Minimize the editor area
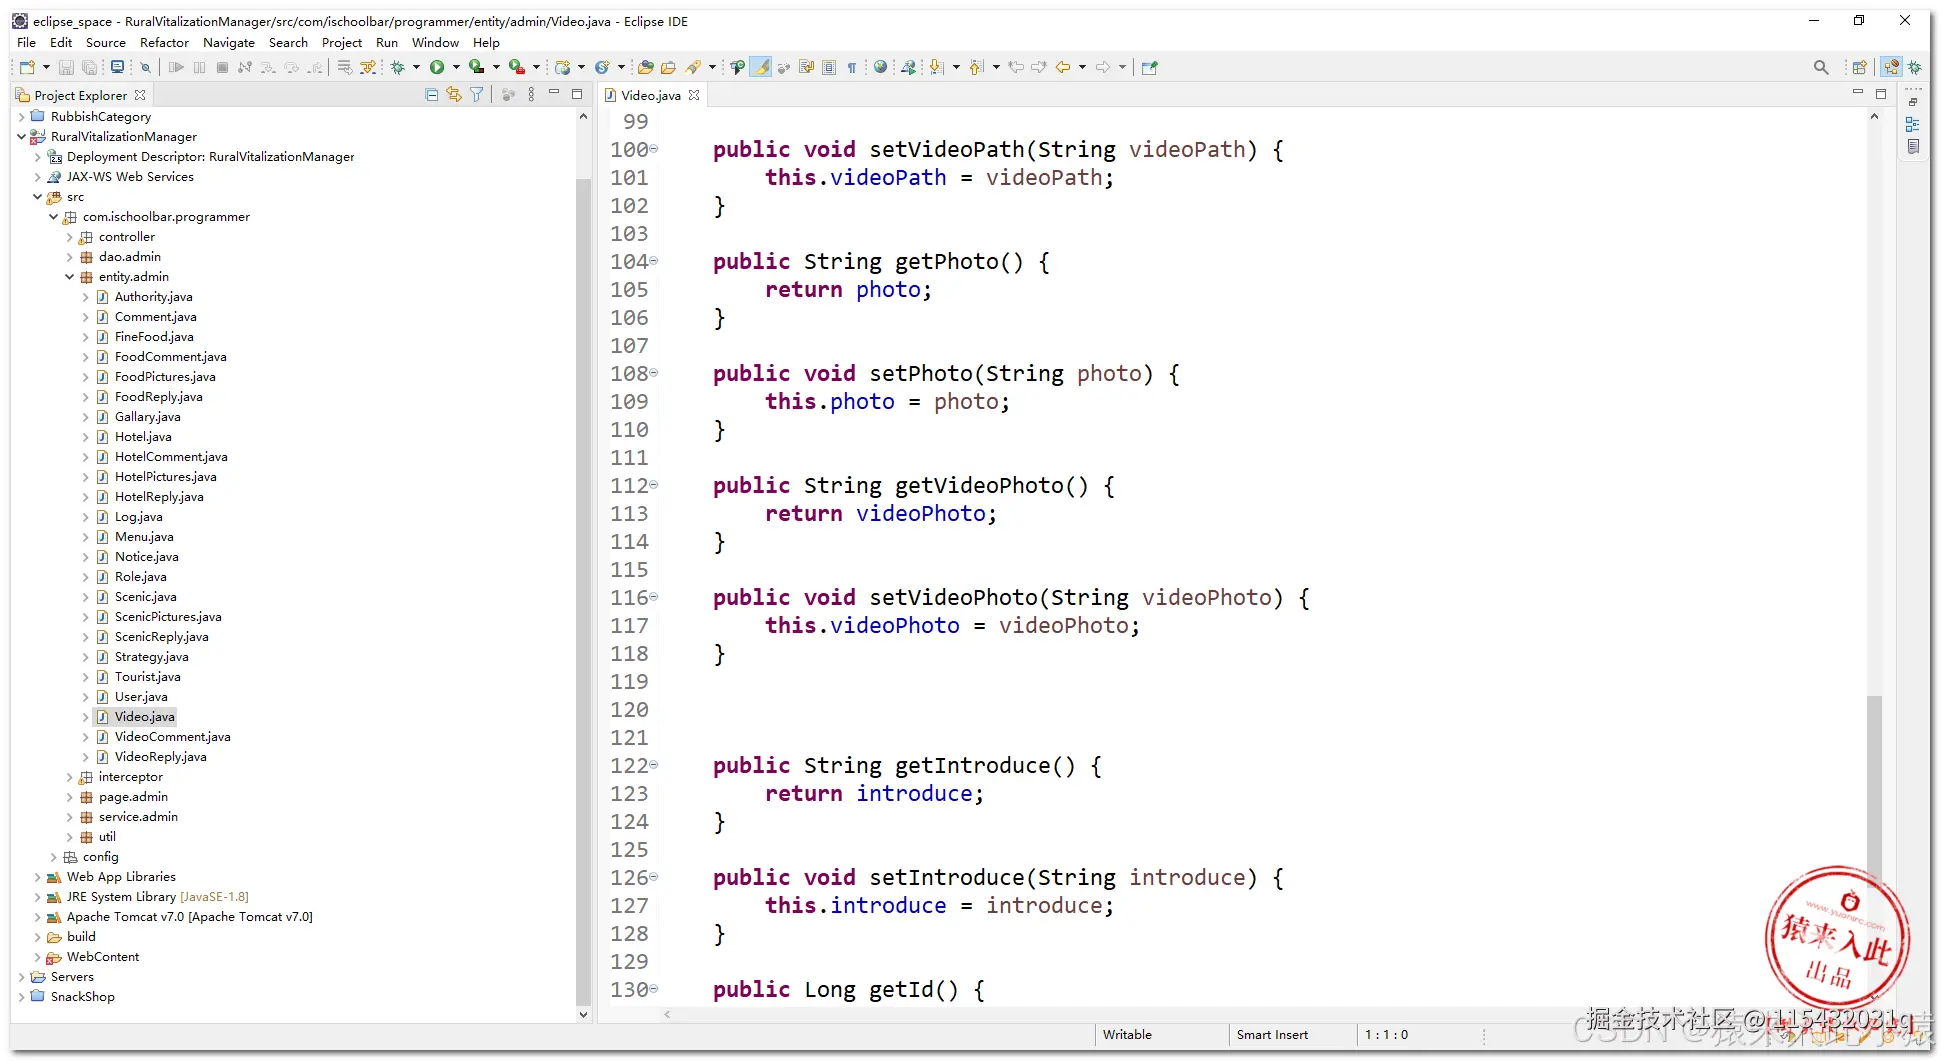Viewport: 1941px width, 1061px height. click(x=1858, y=93)
